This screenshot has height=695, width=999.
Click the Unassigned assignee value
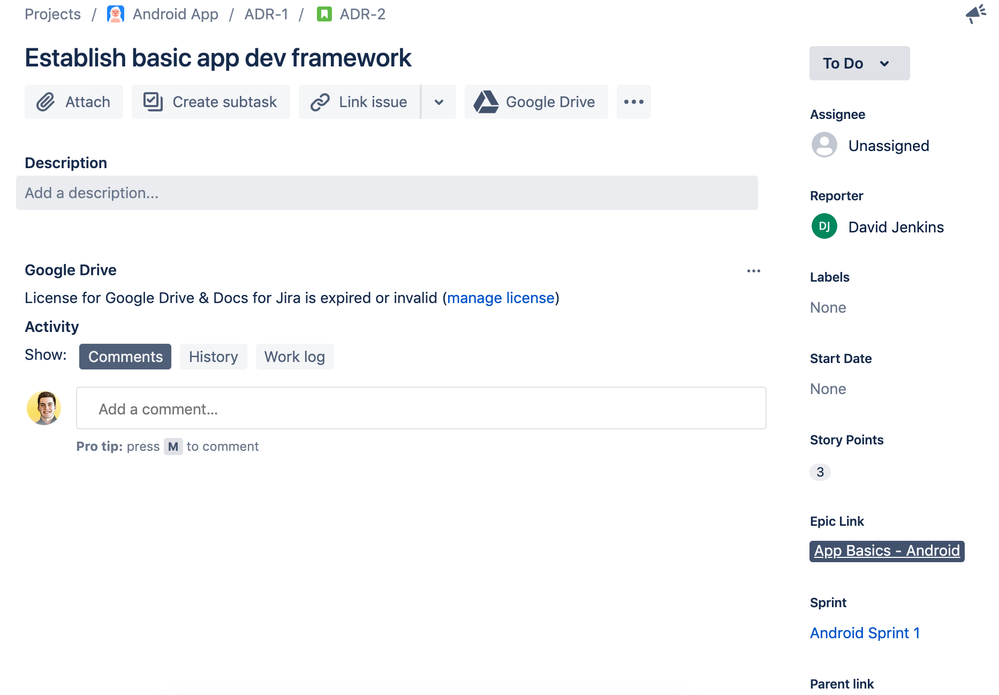coord(889,146)
